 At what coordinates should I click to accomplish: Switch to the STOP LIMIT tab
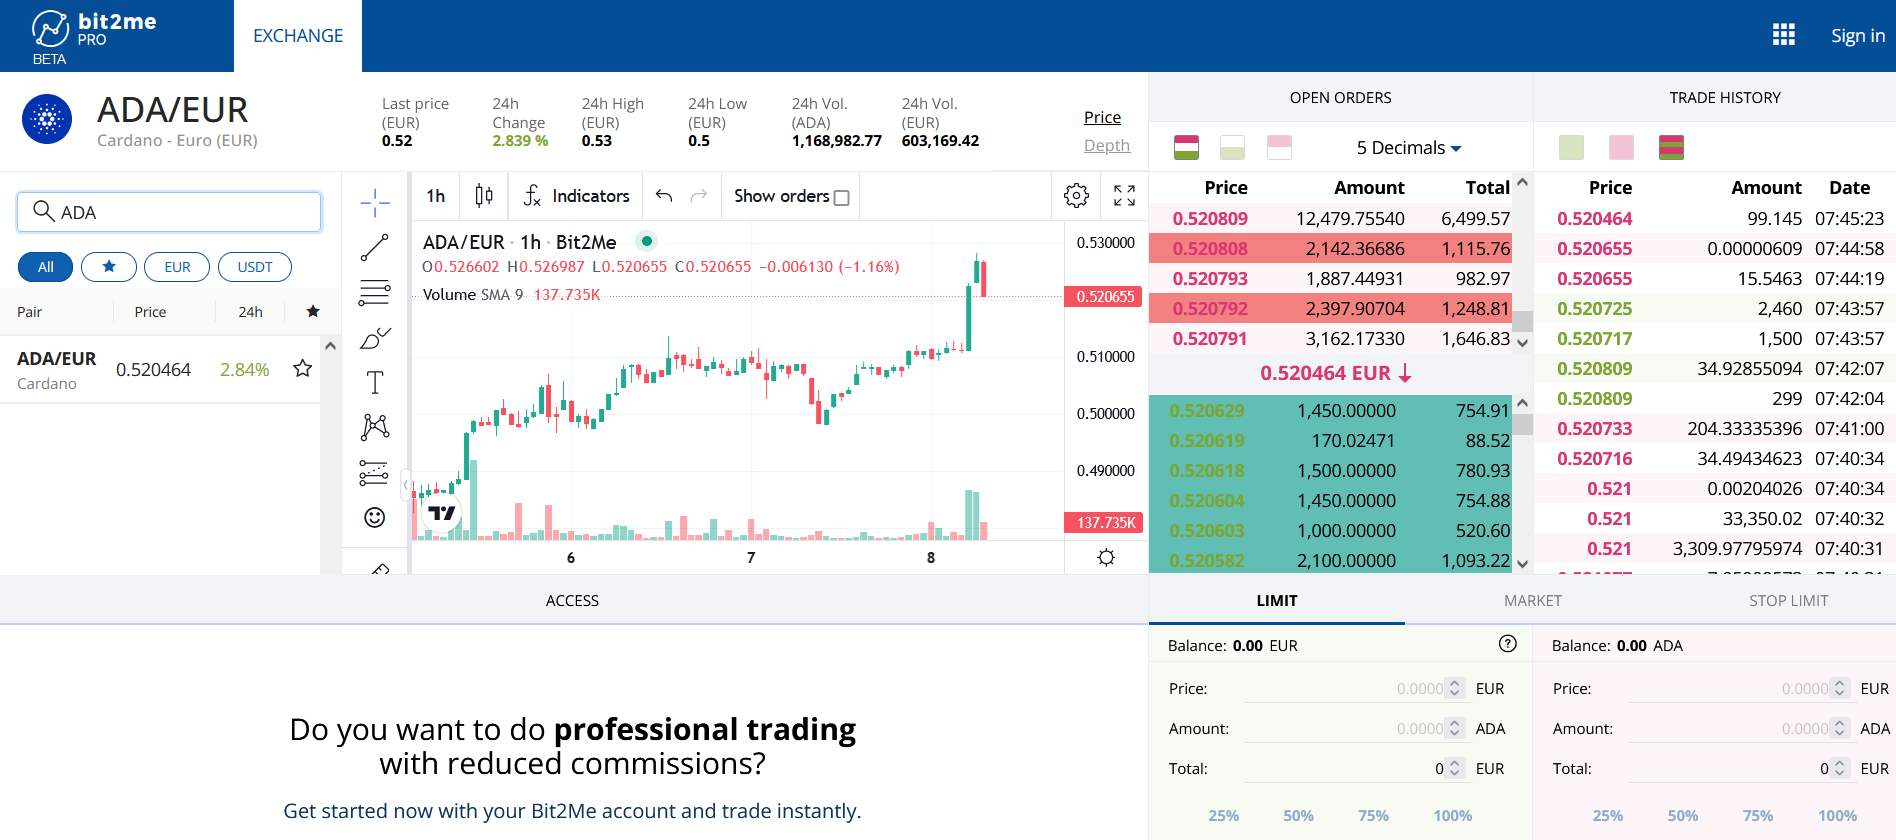pos(1788,601)
